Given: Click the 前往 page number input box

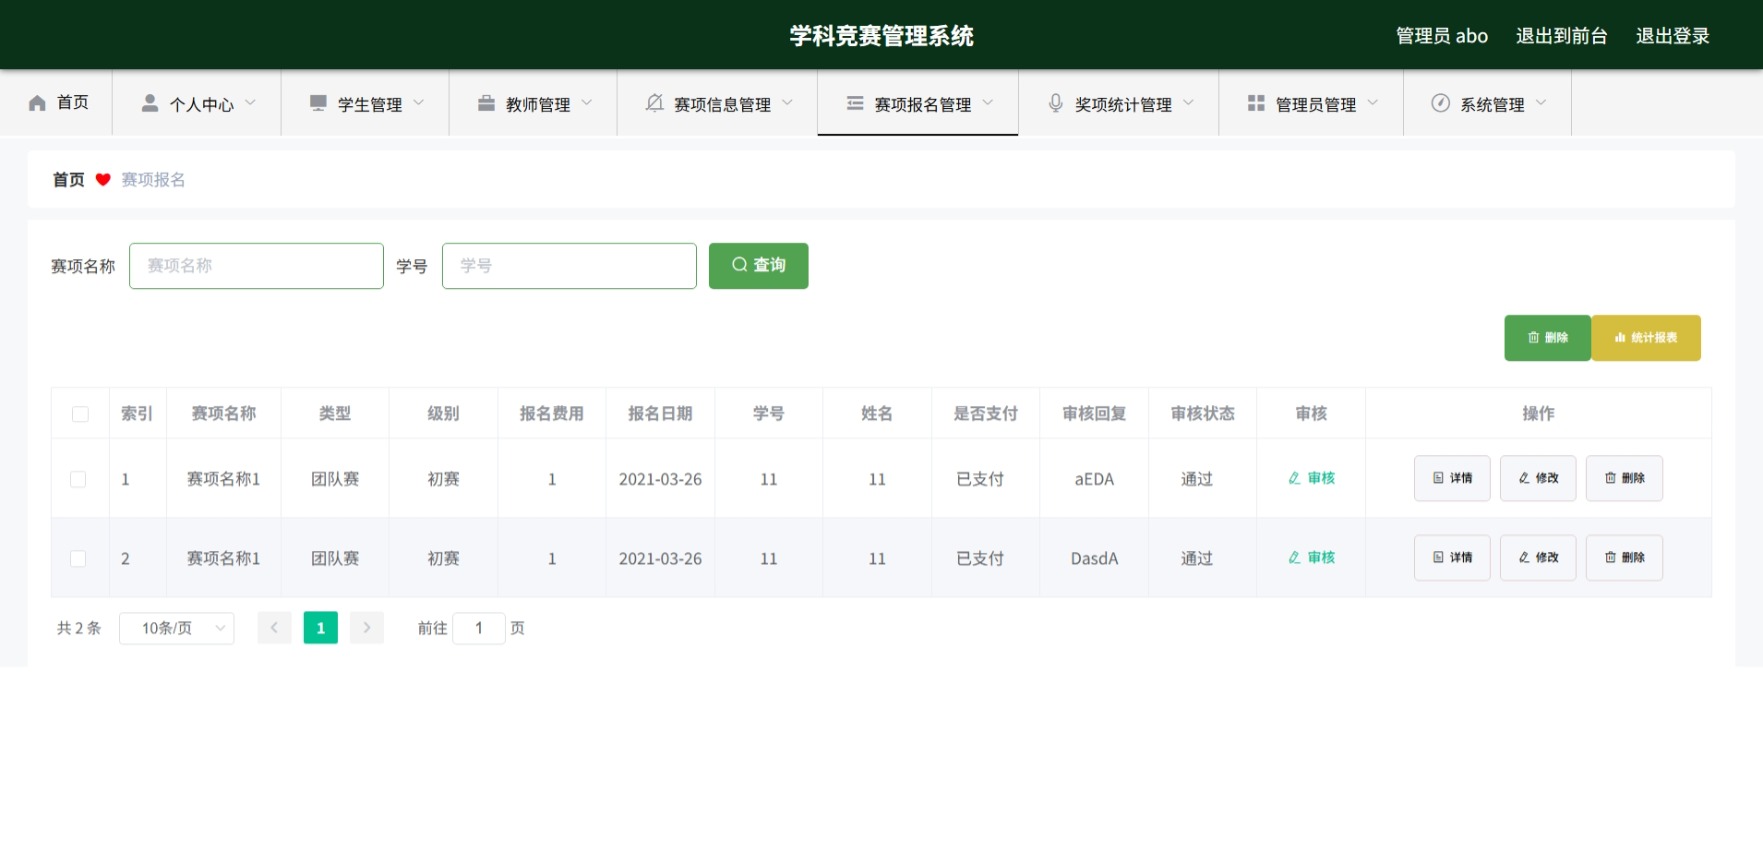Looking at the screenshot, I should pyautogui.click(x=479, y=628).
